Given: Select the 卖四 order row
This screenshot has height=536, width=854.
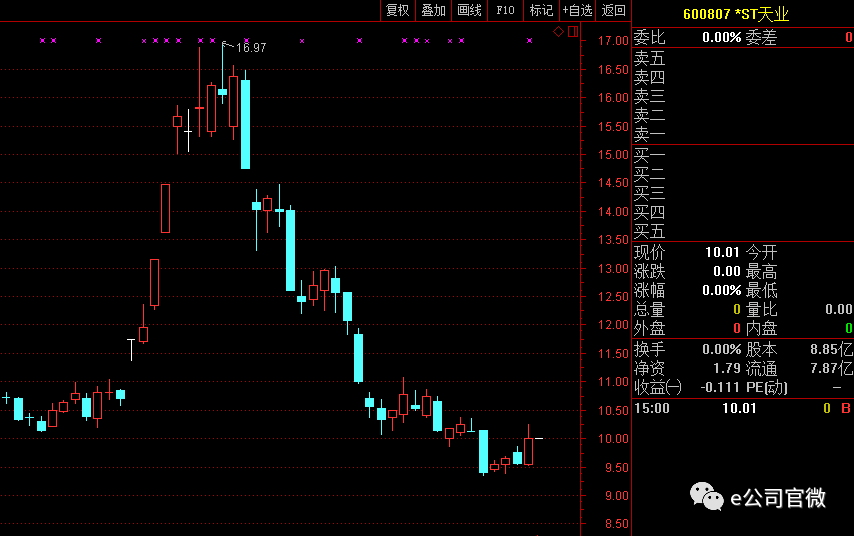Looking at the screenshot, I should point(743,77).
